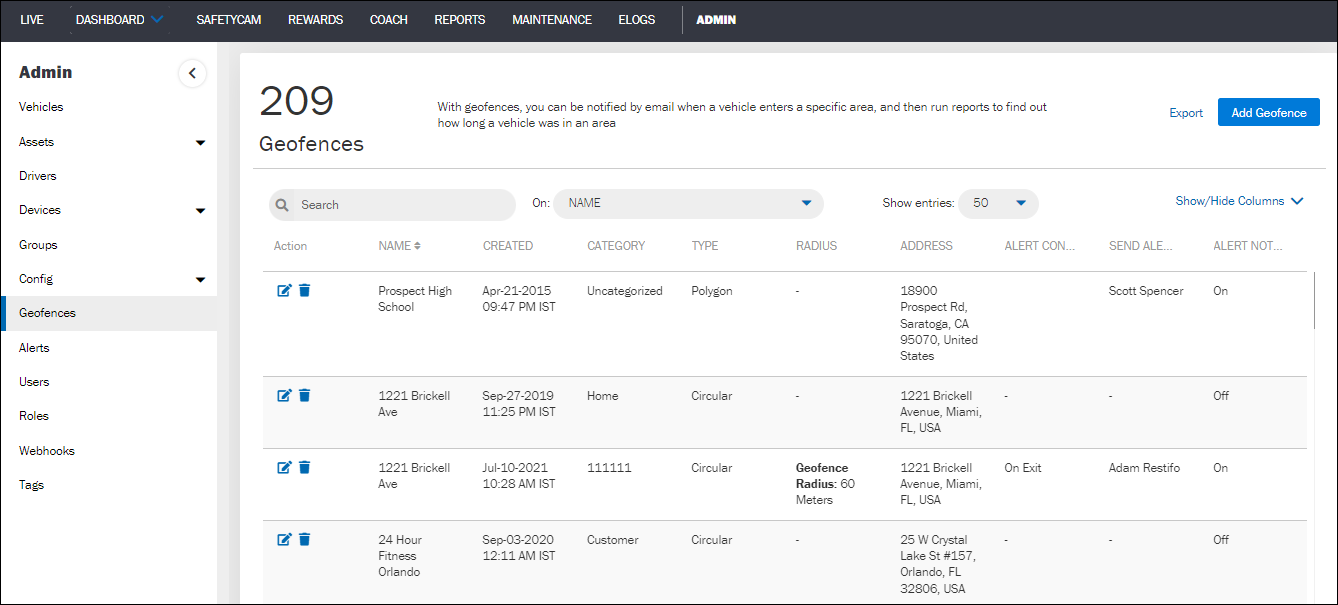Click into the geofence Search field

coord(392,204)
